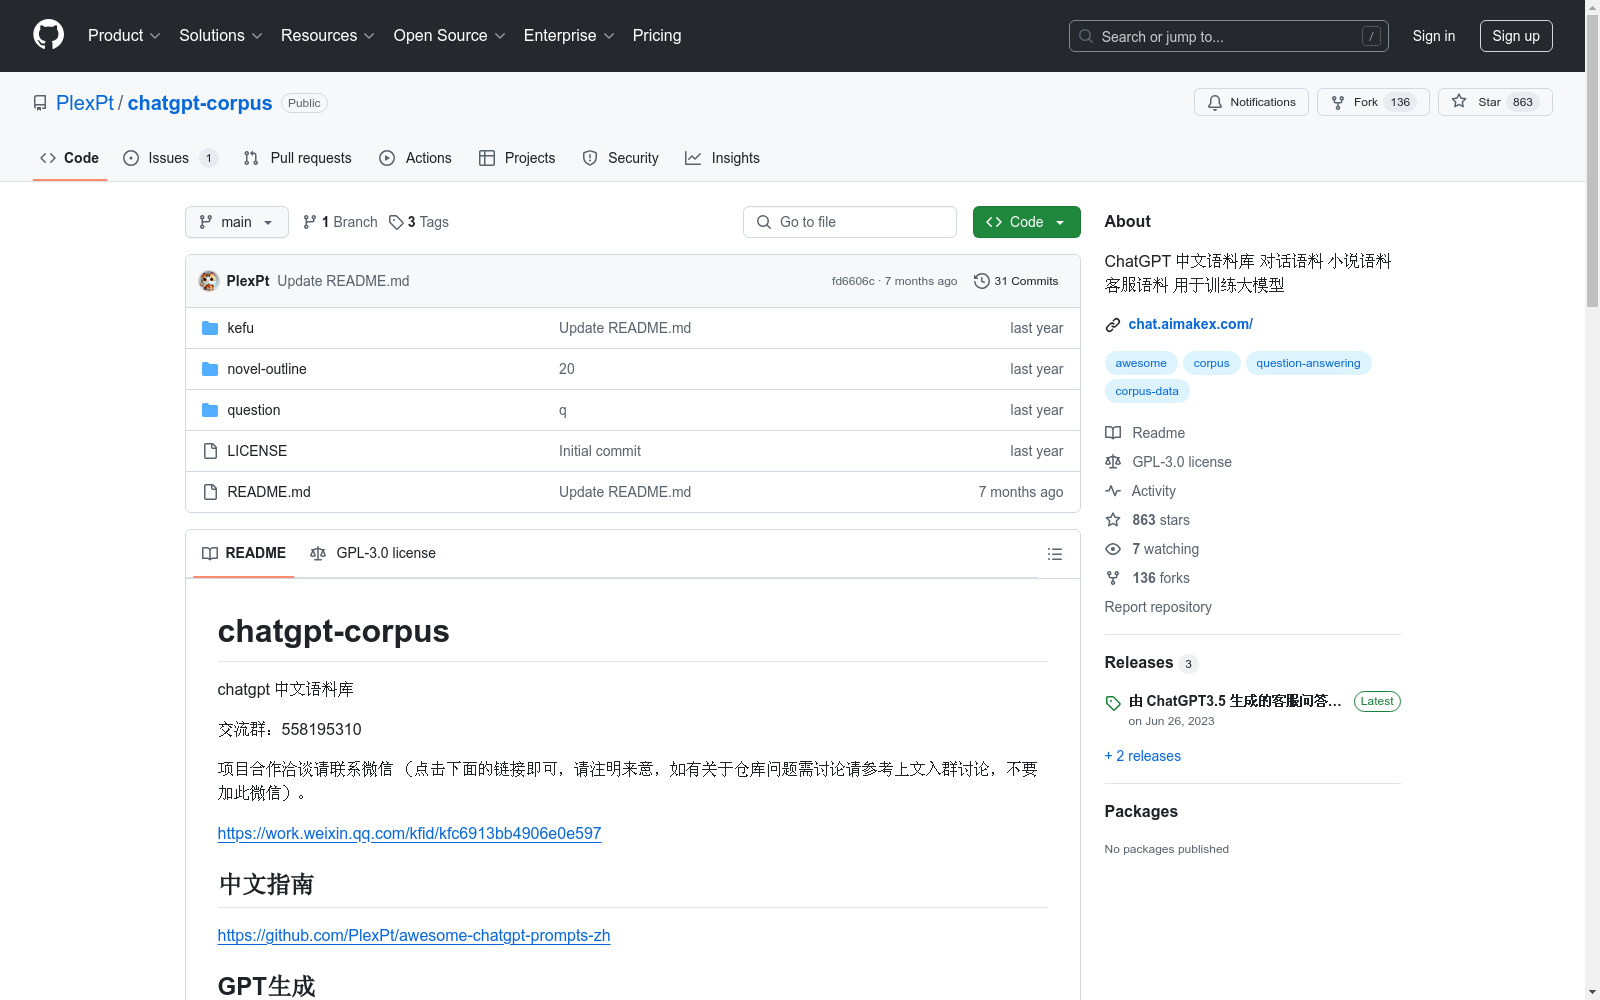Open commit hash fd6606c

pyautogui.click(x=853, y=281)
